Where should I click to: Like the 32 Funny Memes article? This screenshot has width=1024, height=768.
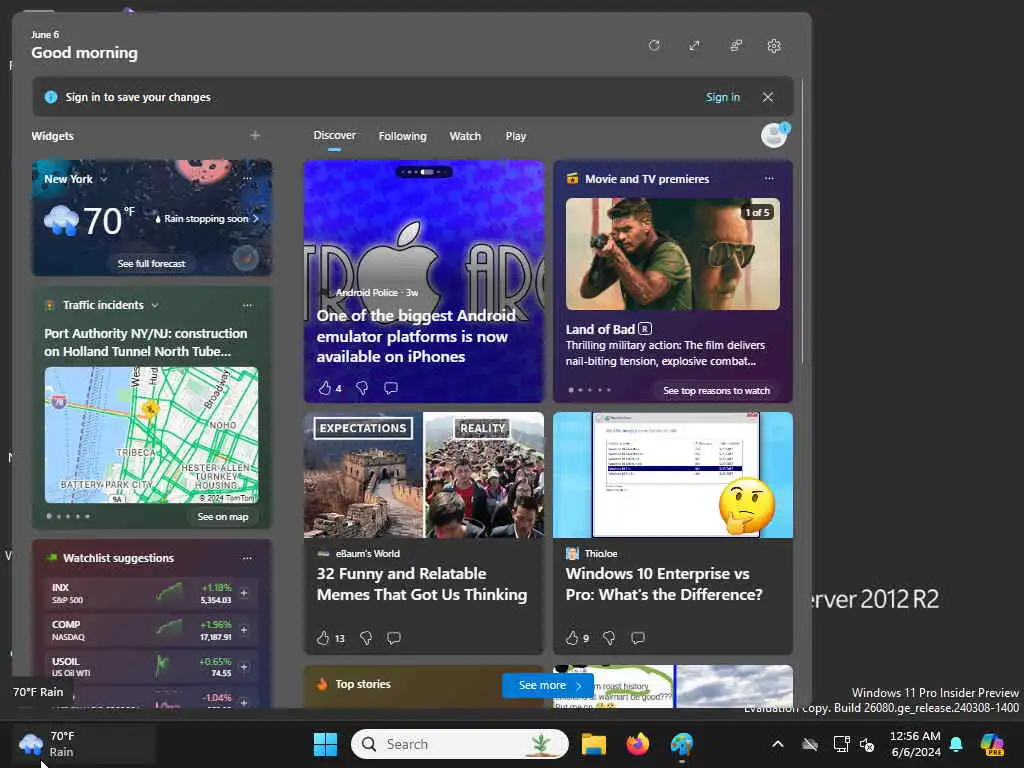(x=323, y=638)
